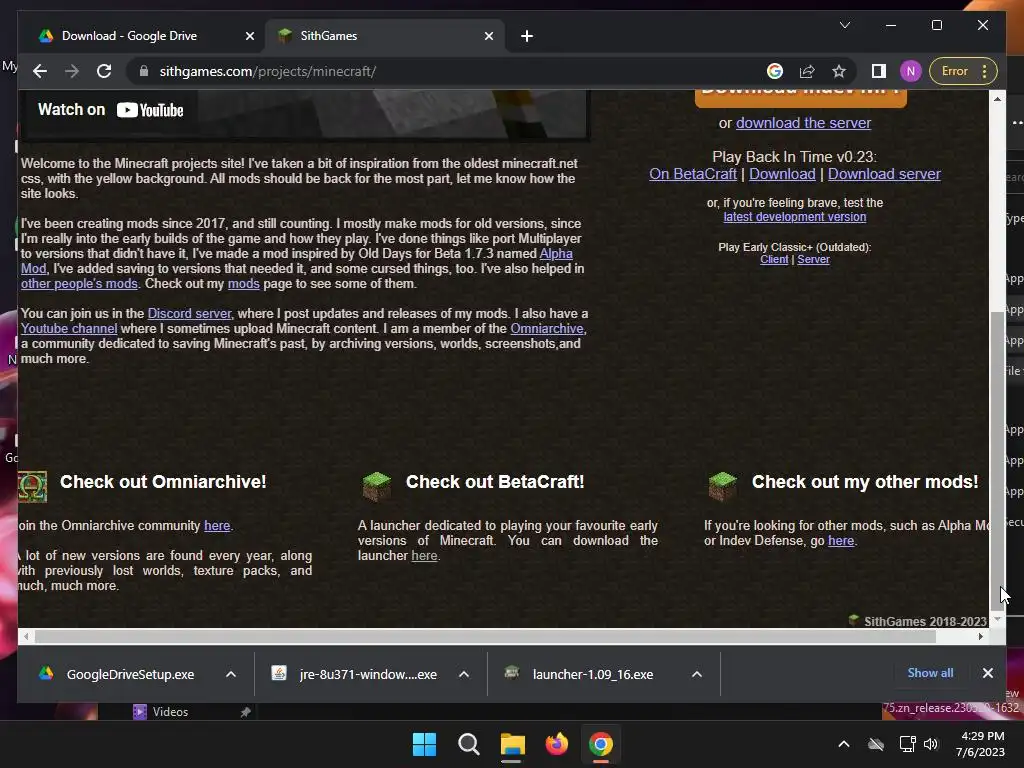The height and width of the screenshot is (768, 1024).
Task: Open GoogleDriveSetup.exe download
Action: tap(131, 674)
